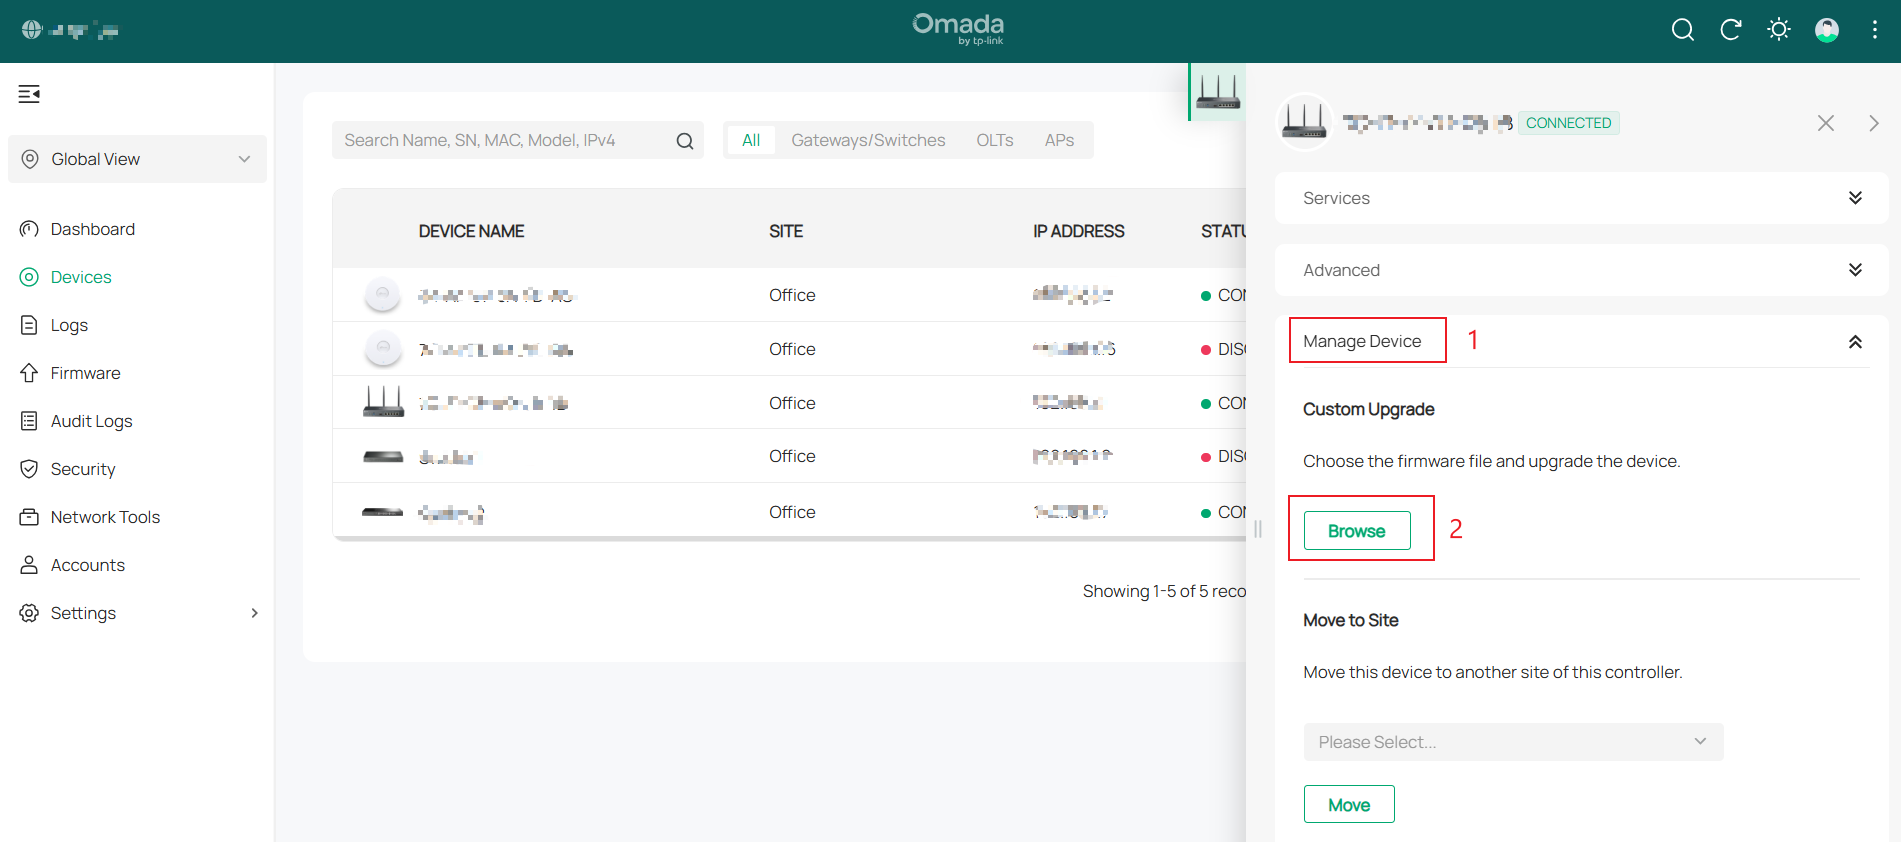Viewport: 1901px width, 842px height.
Task: Click the last switch device icon
Action: [383, 512]
